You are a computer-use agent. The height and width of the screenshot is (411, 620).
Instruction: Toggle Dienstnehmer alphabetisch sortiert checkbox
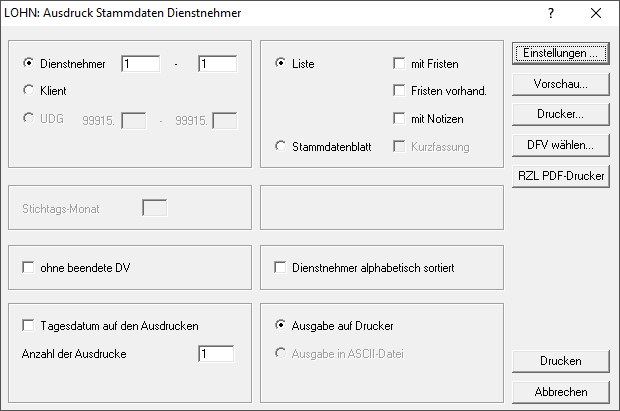click(281, 268)
